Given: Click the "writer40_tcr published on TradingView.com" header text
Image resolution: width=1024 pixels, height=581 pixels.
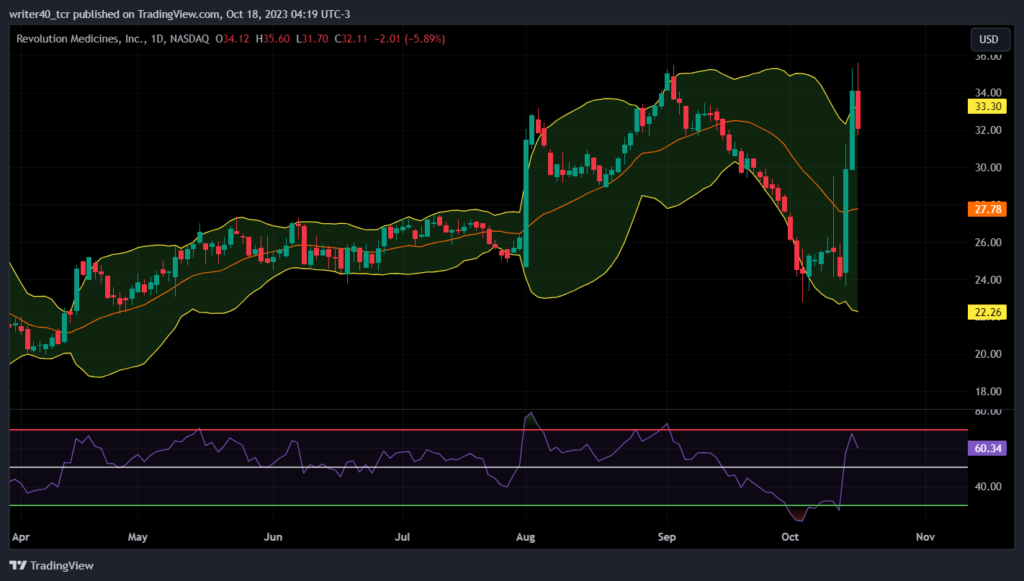Looking at the screenshot, I should coord(115,14).
